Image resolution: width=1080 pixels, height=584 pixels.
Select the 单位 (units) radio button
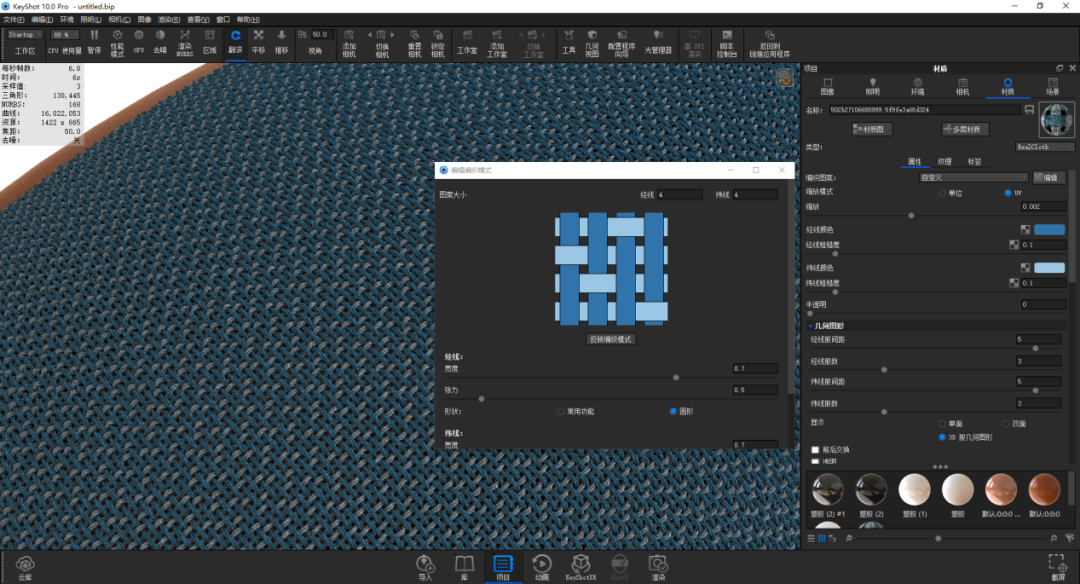point(942,194)
